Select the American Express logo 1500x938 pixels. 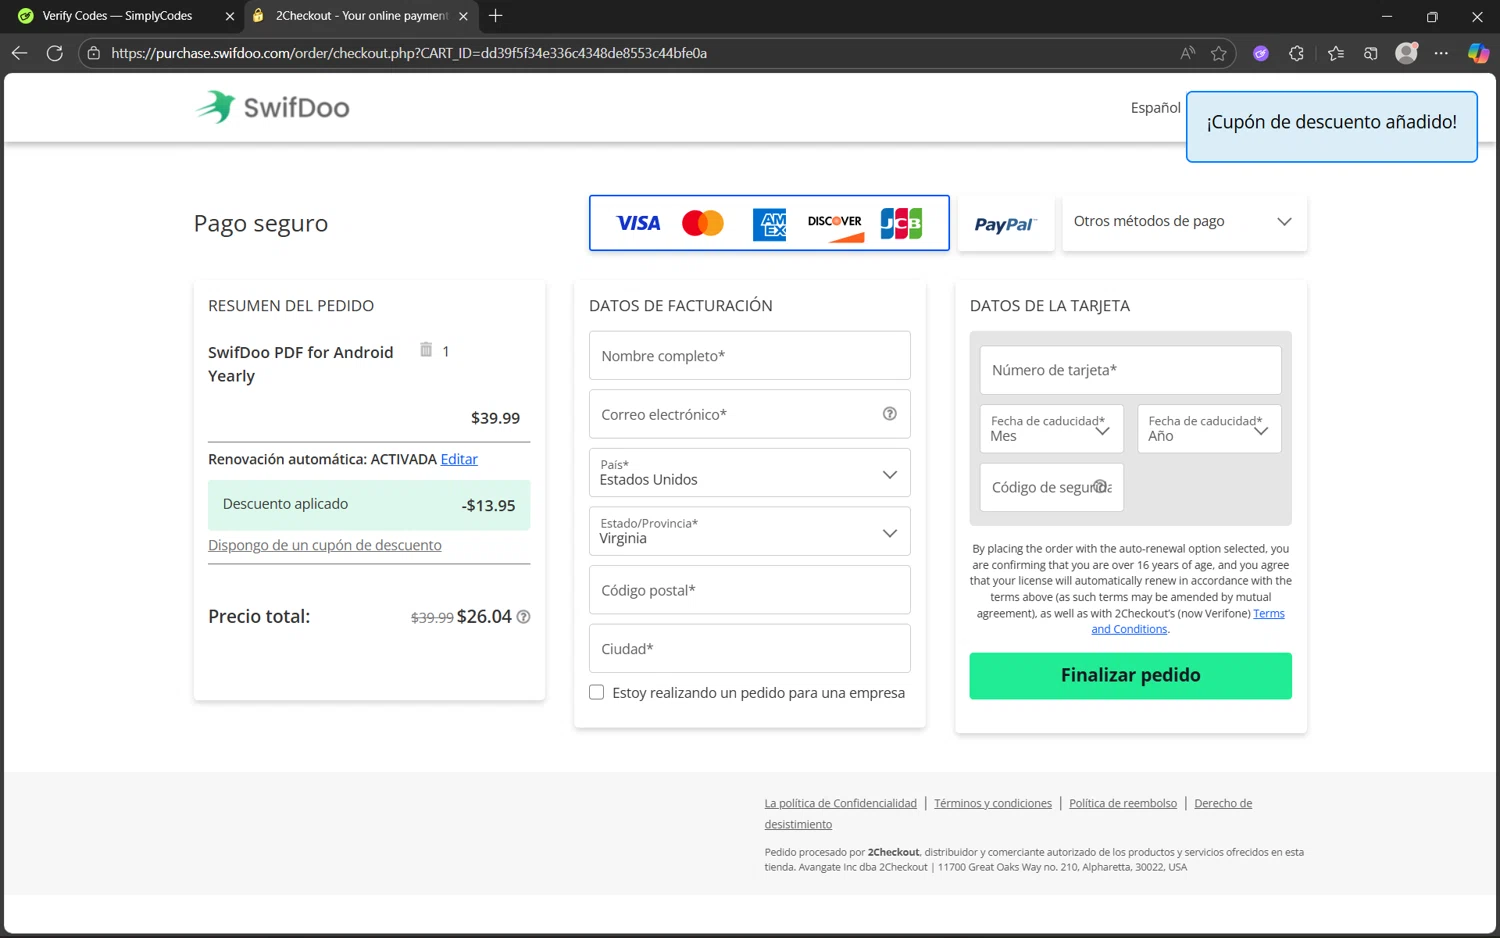(x=769, y=224)
